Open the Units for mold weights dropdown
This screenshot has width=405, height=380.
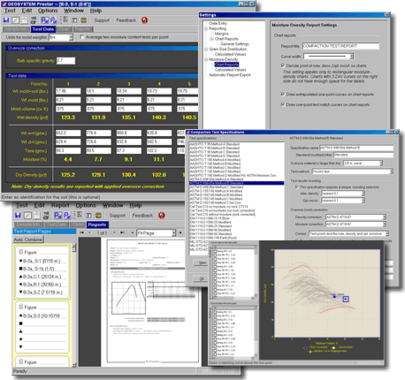71,37
